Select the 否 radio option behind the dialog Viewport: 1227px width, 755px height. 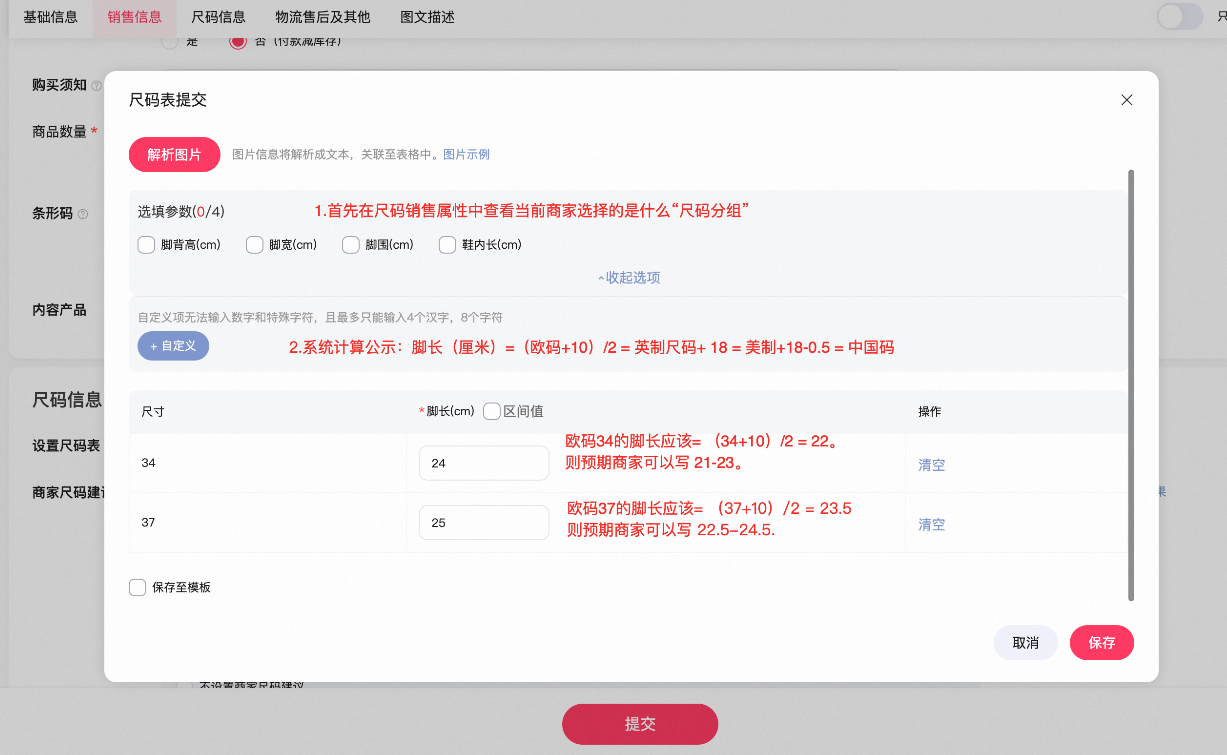coord(237,42)
